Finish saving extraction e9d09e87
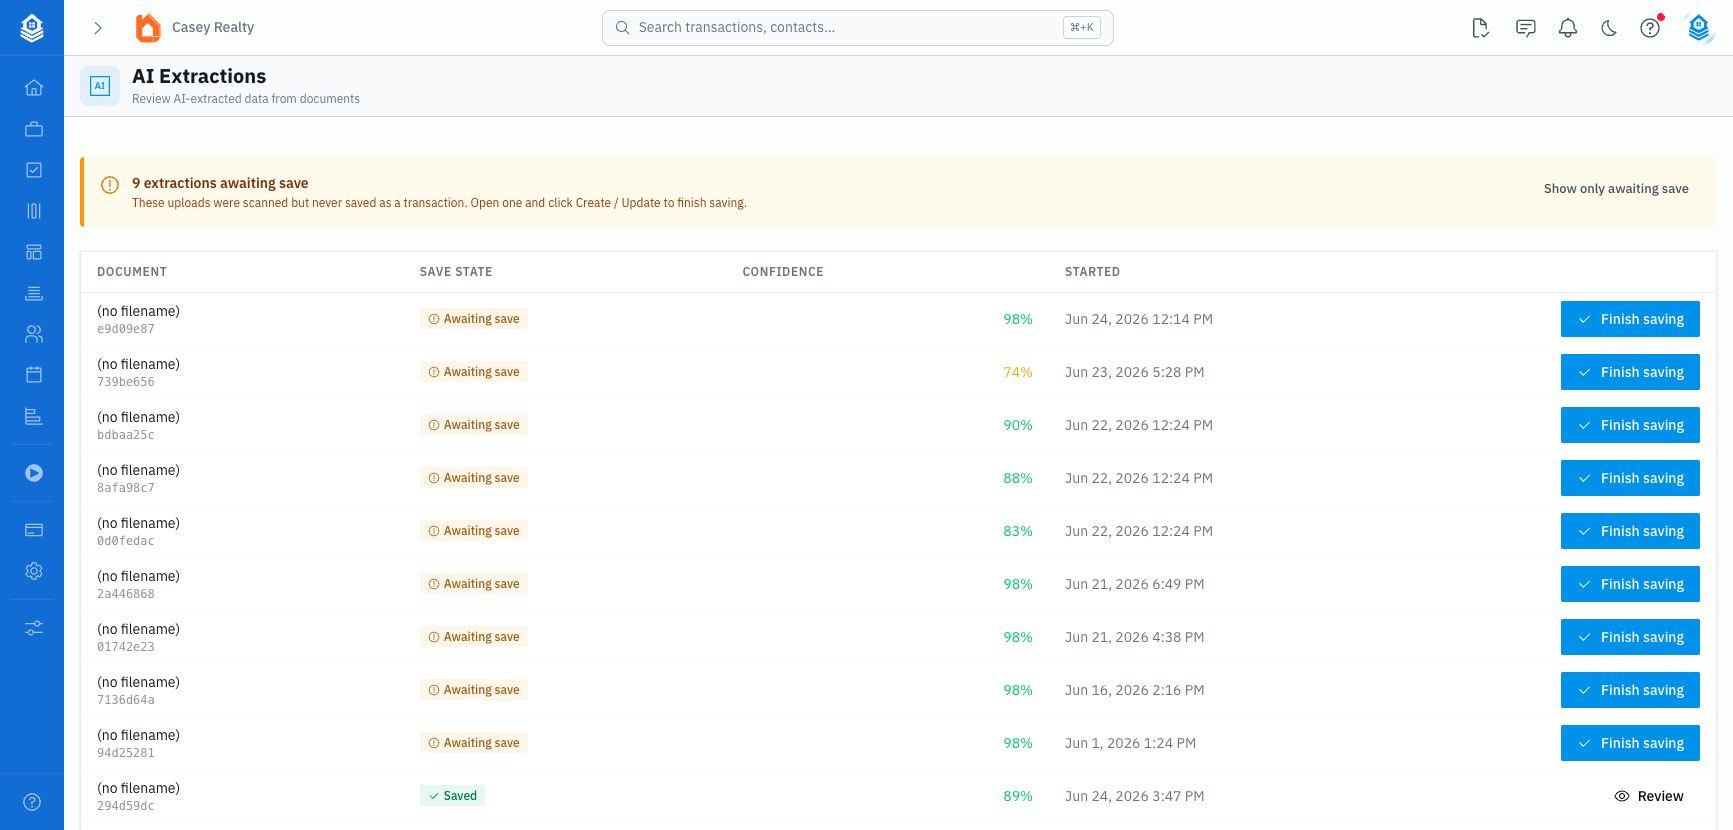Viewport: 1733px width, 830px height. point(1630,319)
